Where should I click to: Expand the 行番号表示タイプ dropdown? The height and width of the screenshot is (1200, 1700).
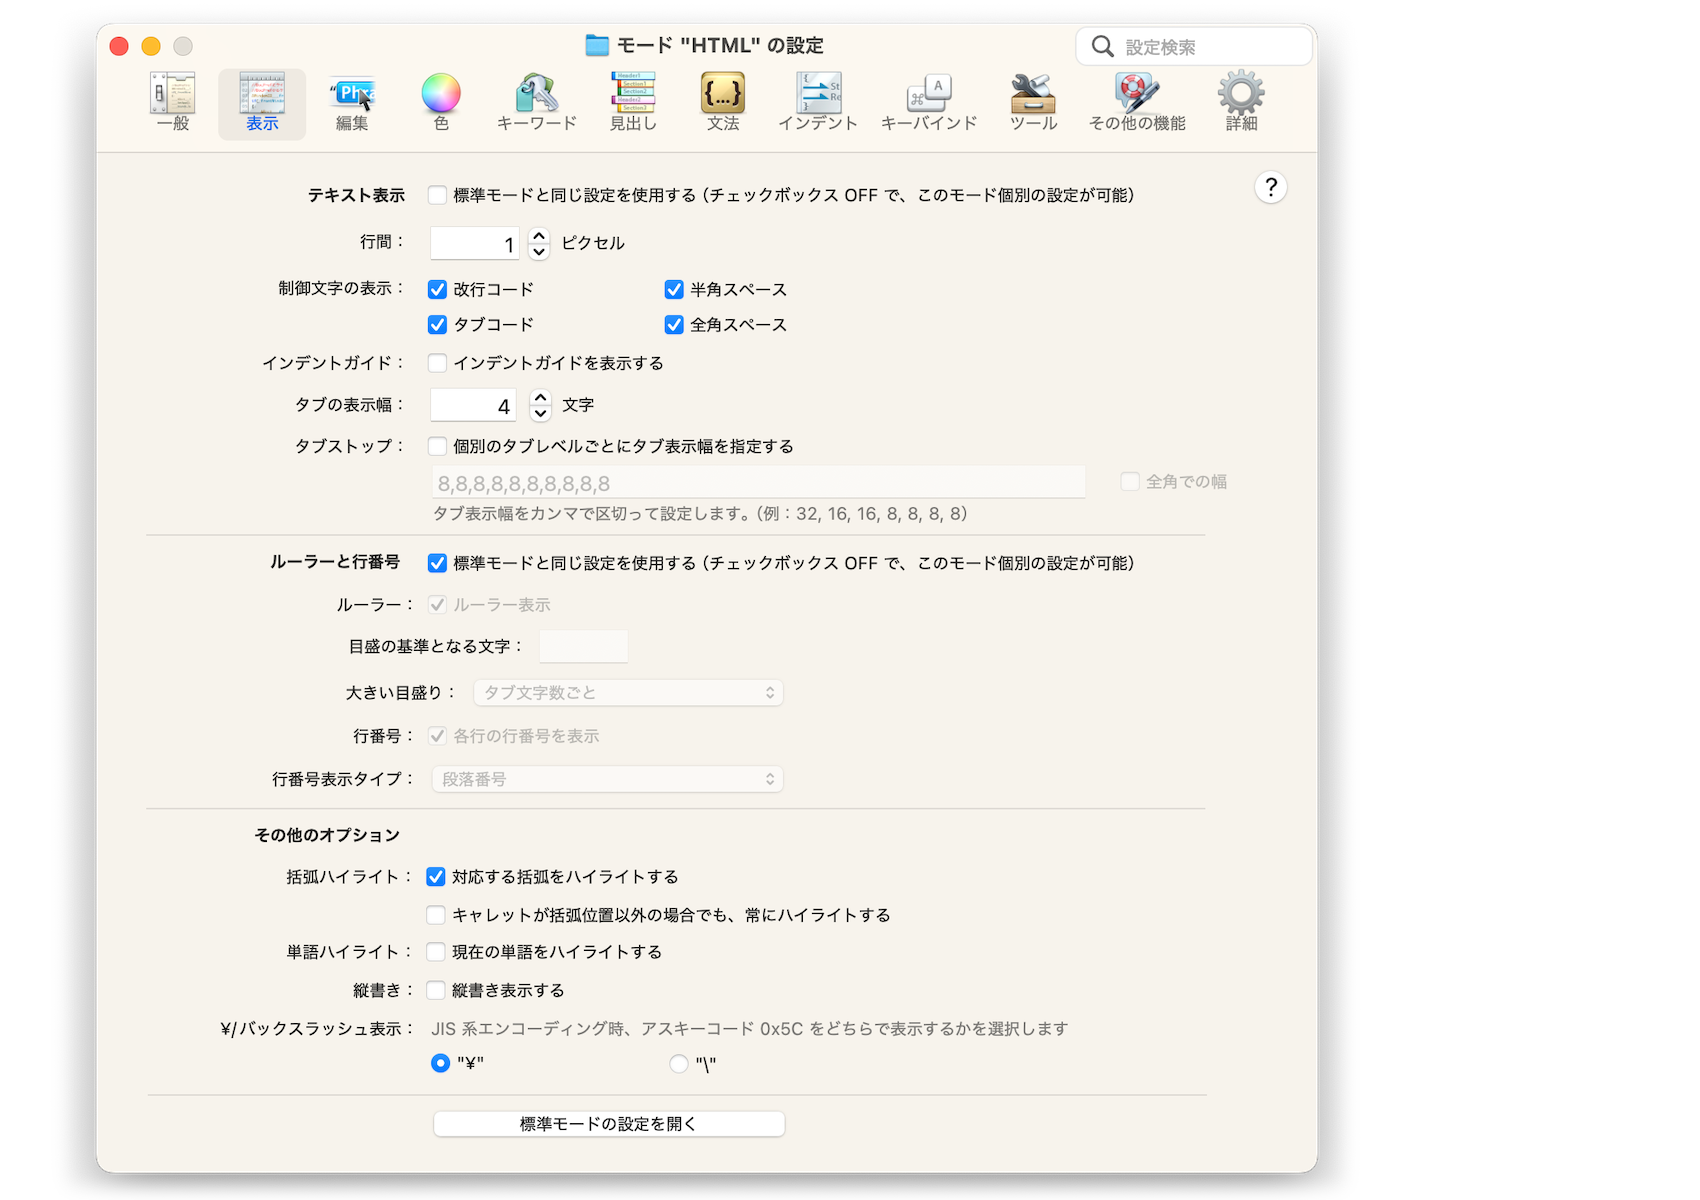[x=608, y=780]
